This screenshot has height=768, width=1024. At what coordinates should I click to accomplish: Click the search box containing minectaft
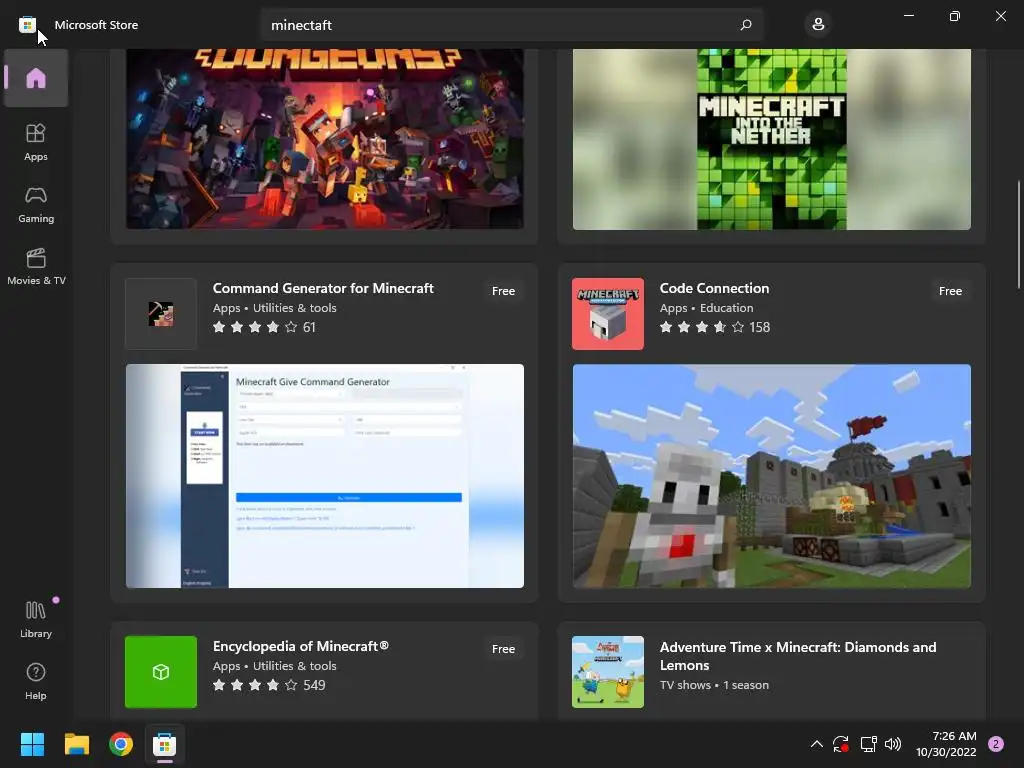pyautogui.click(x=511, y=25)
